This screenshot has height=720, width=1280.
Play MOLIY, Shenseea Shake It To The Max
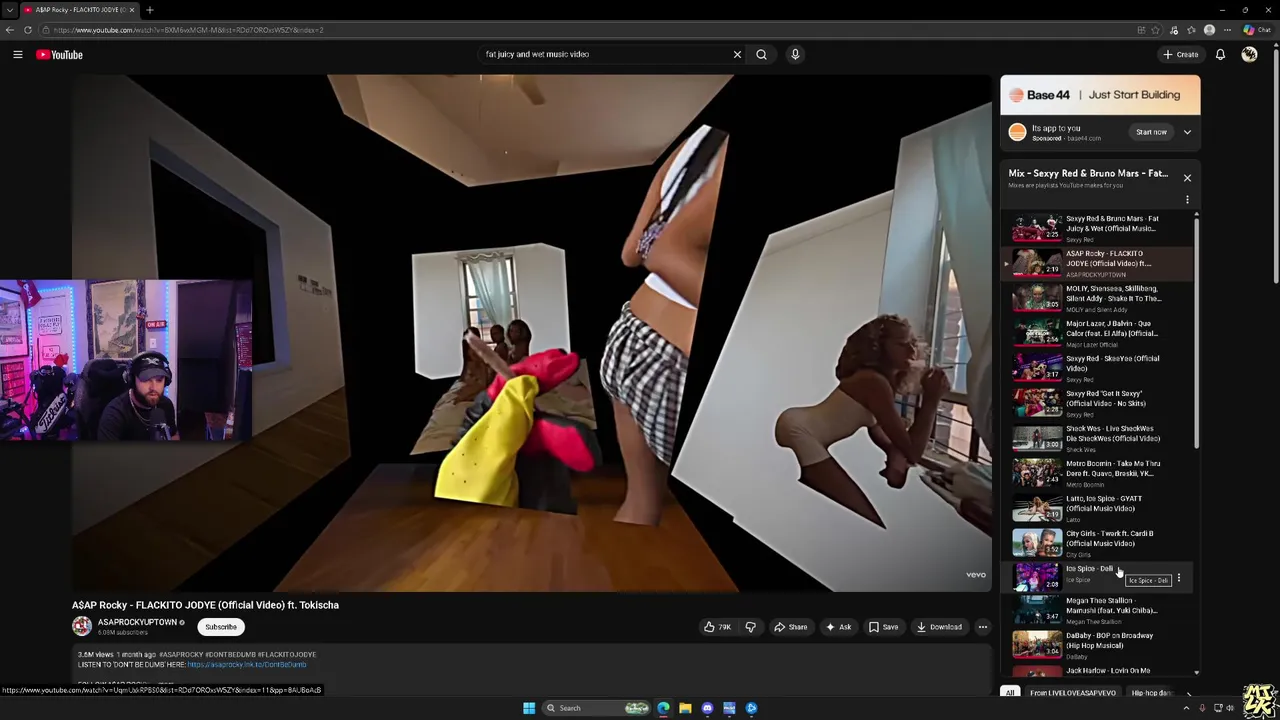1100,298
